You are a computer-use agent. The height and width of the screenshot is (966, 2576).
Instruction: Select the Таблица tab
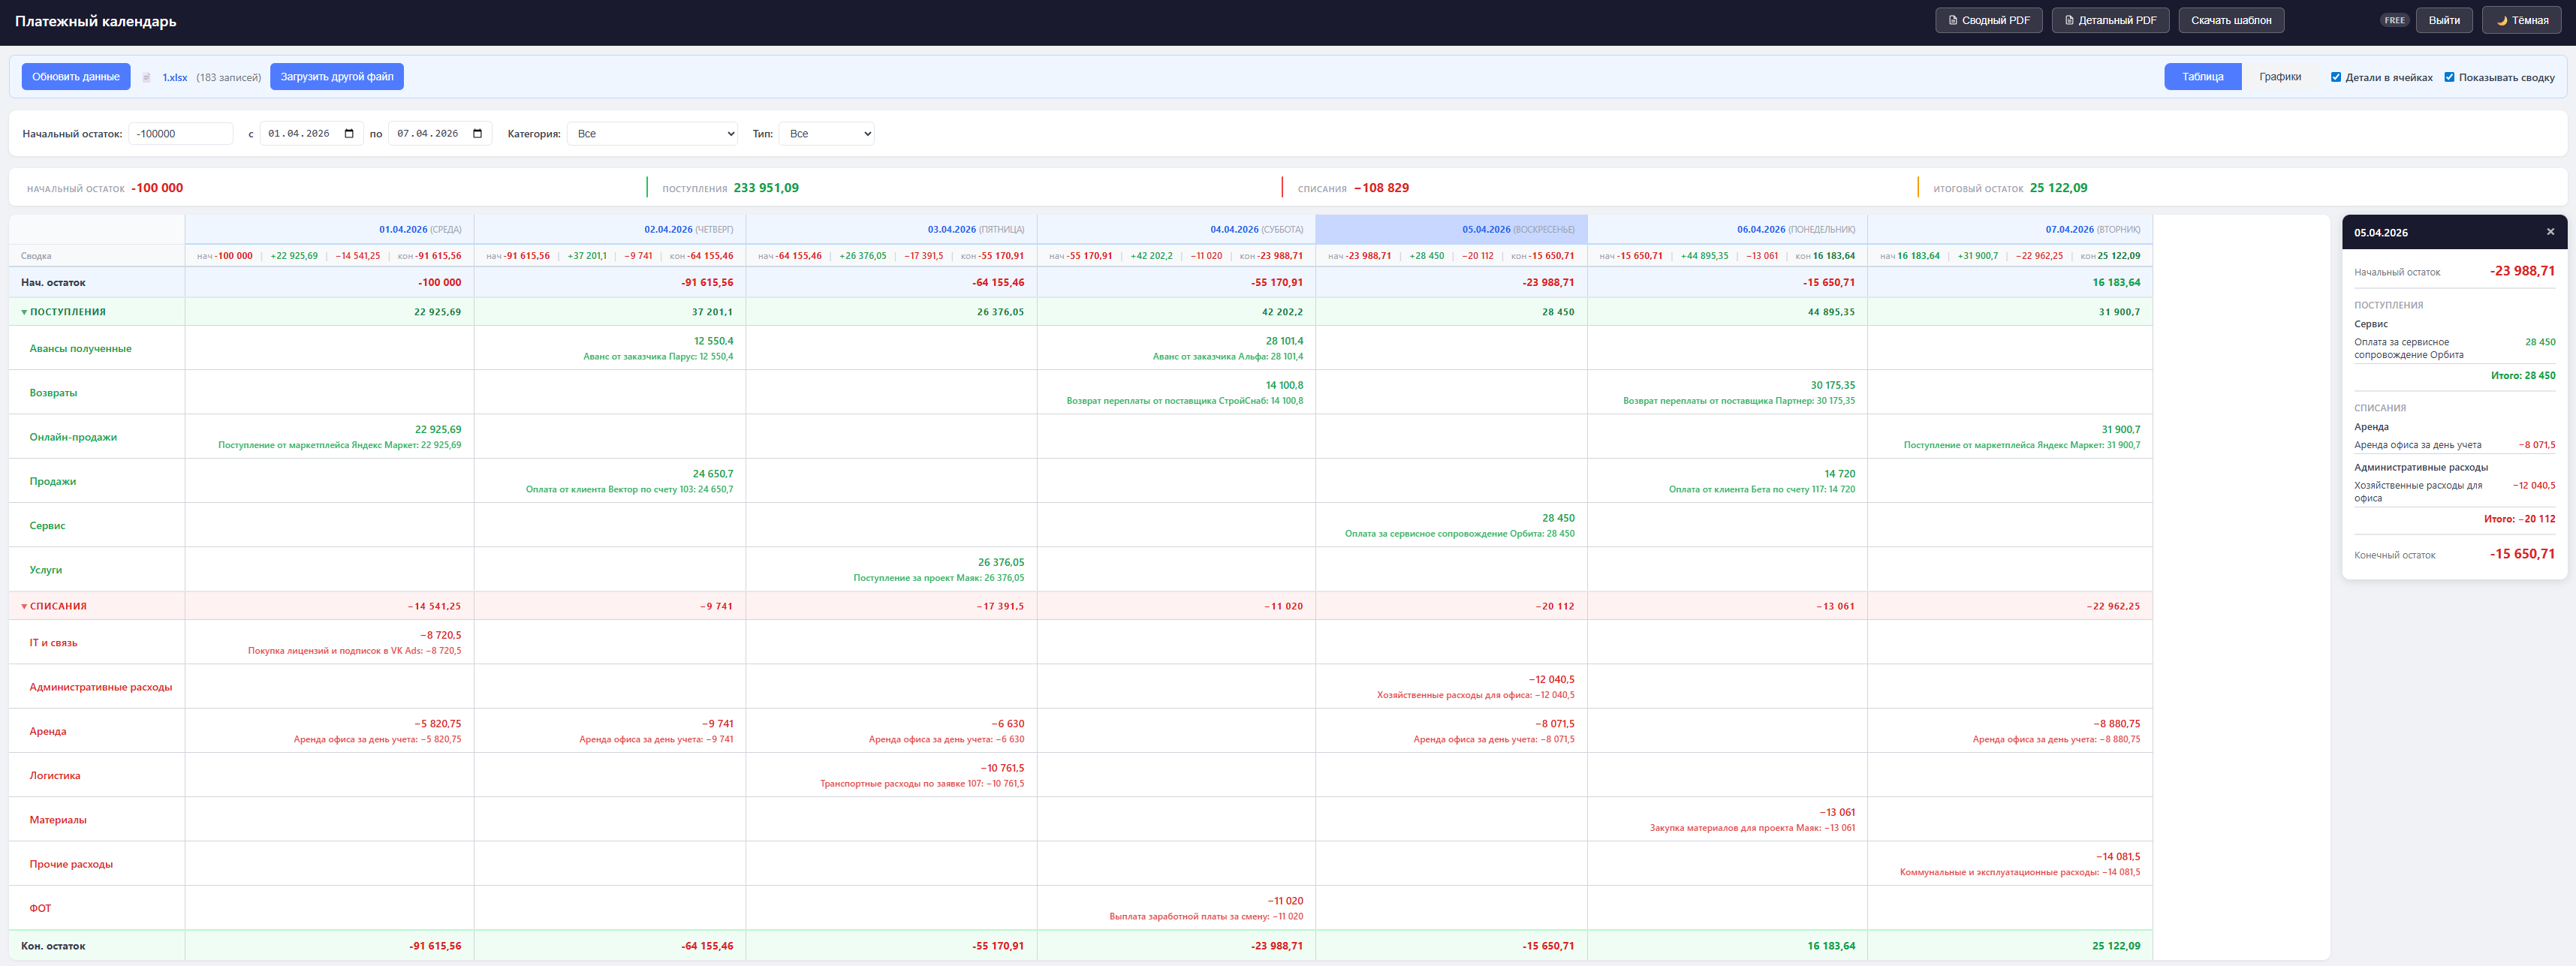tap(2202, 77)
